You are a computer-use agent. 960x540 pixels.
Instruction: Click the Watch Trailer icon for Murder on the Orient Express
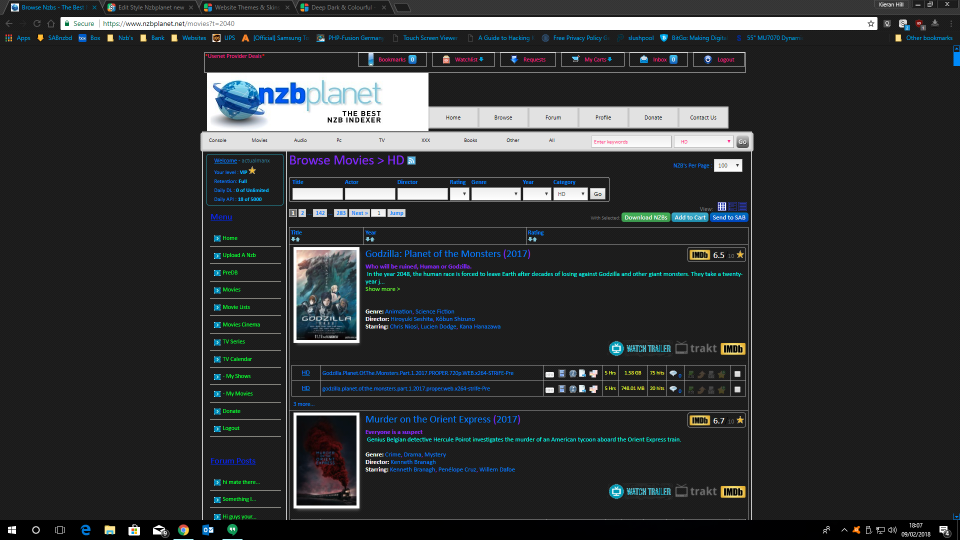pos(640,491)
